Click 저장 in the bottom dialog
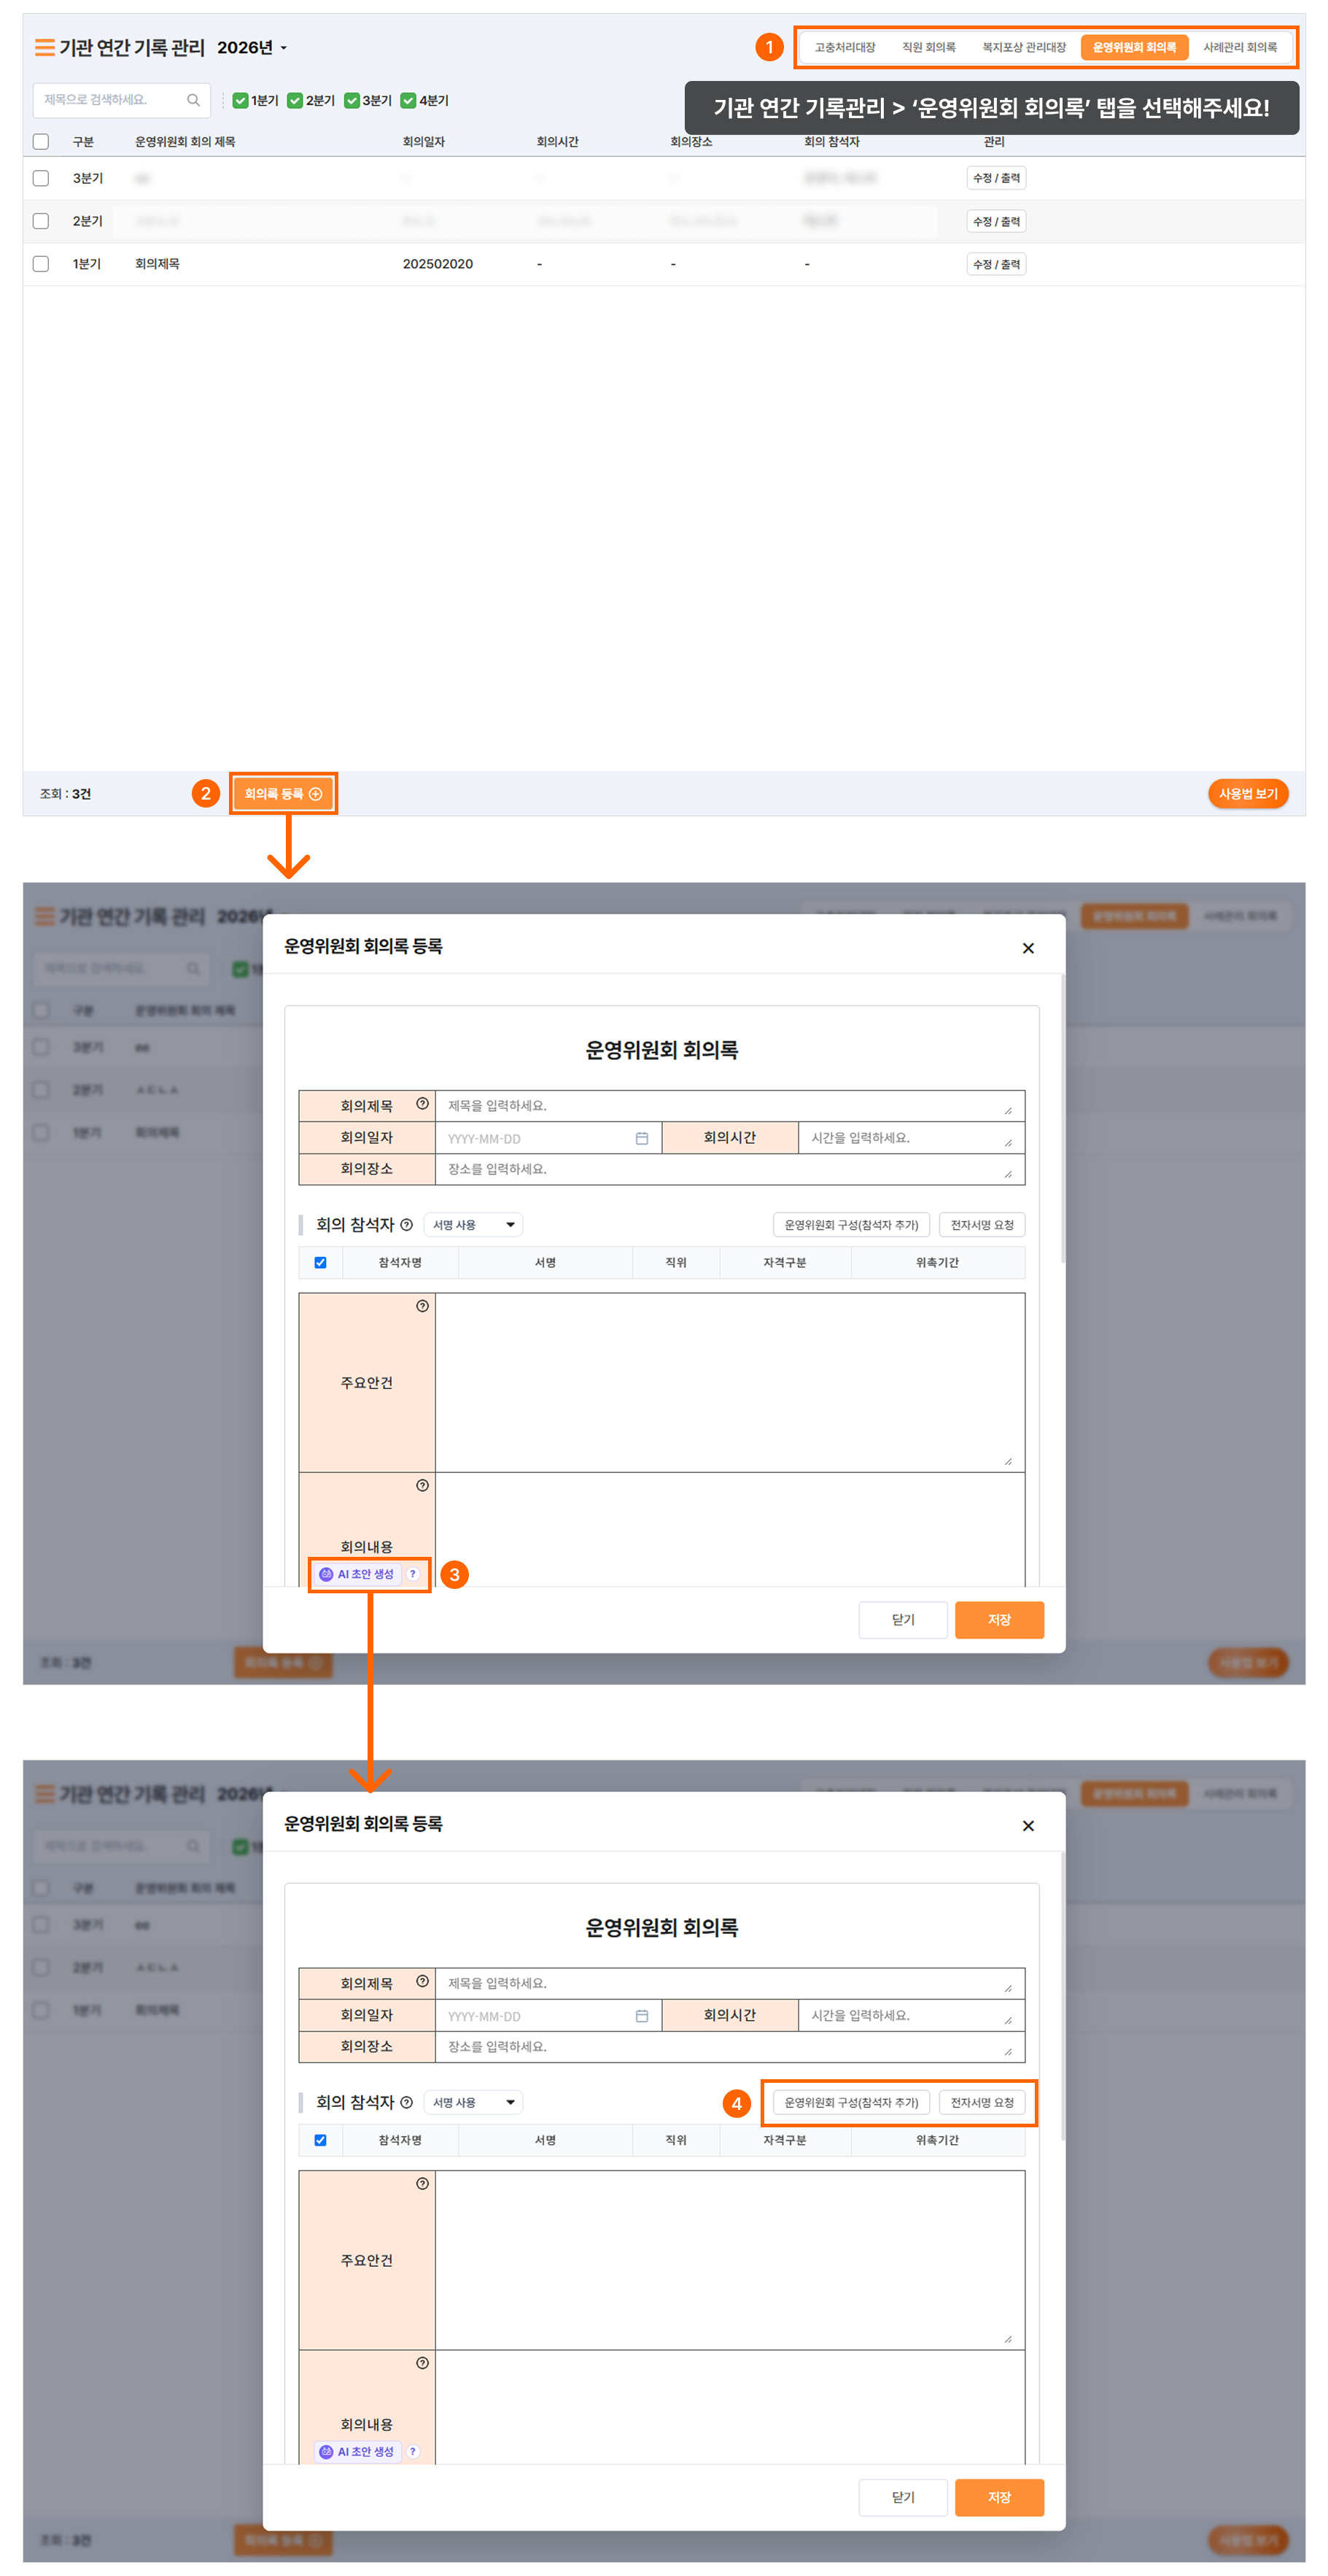Screen dimensions: 1328x2576 point(999,2497)
